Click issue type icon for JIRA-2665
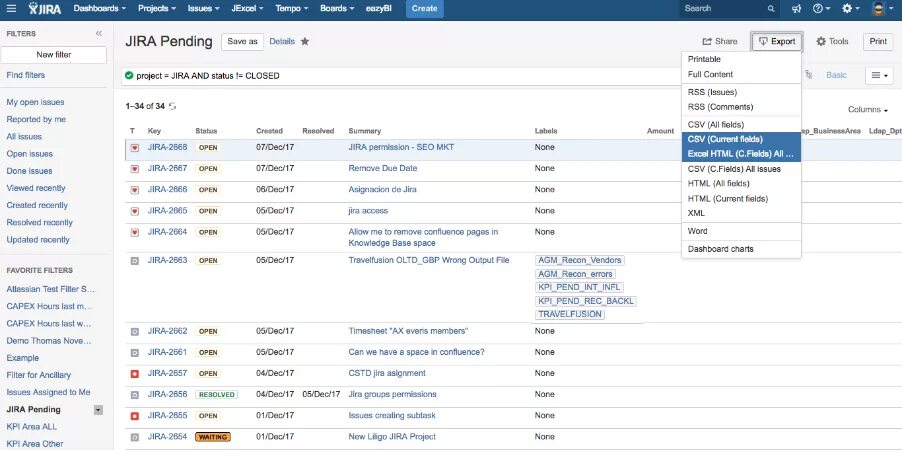 [135, 212]
